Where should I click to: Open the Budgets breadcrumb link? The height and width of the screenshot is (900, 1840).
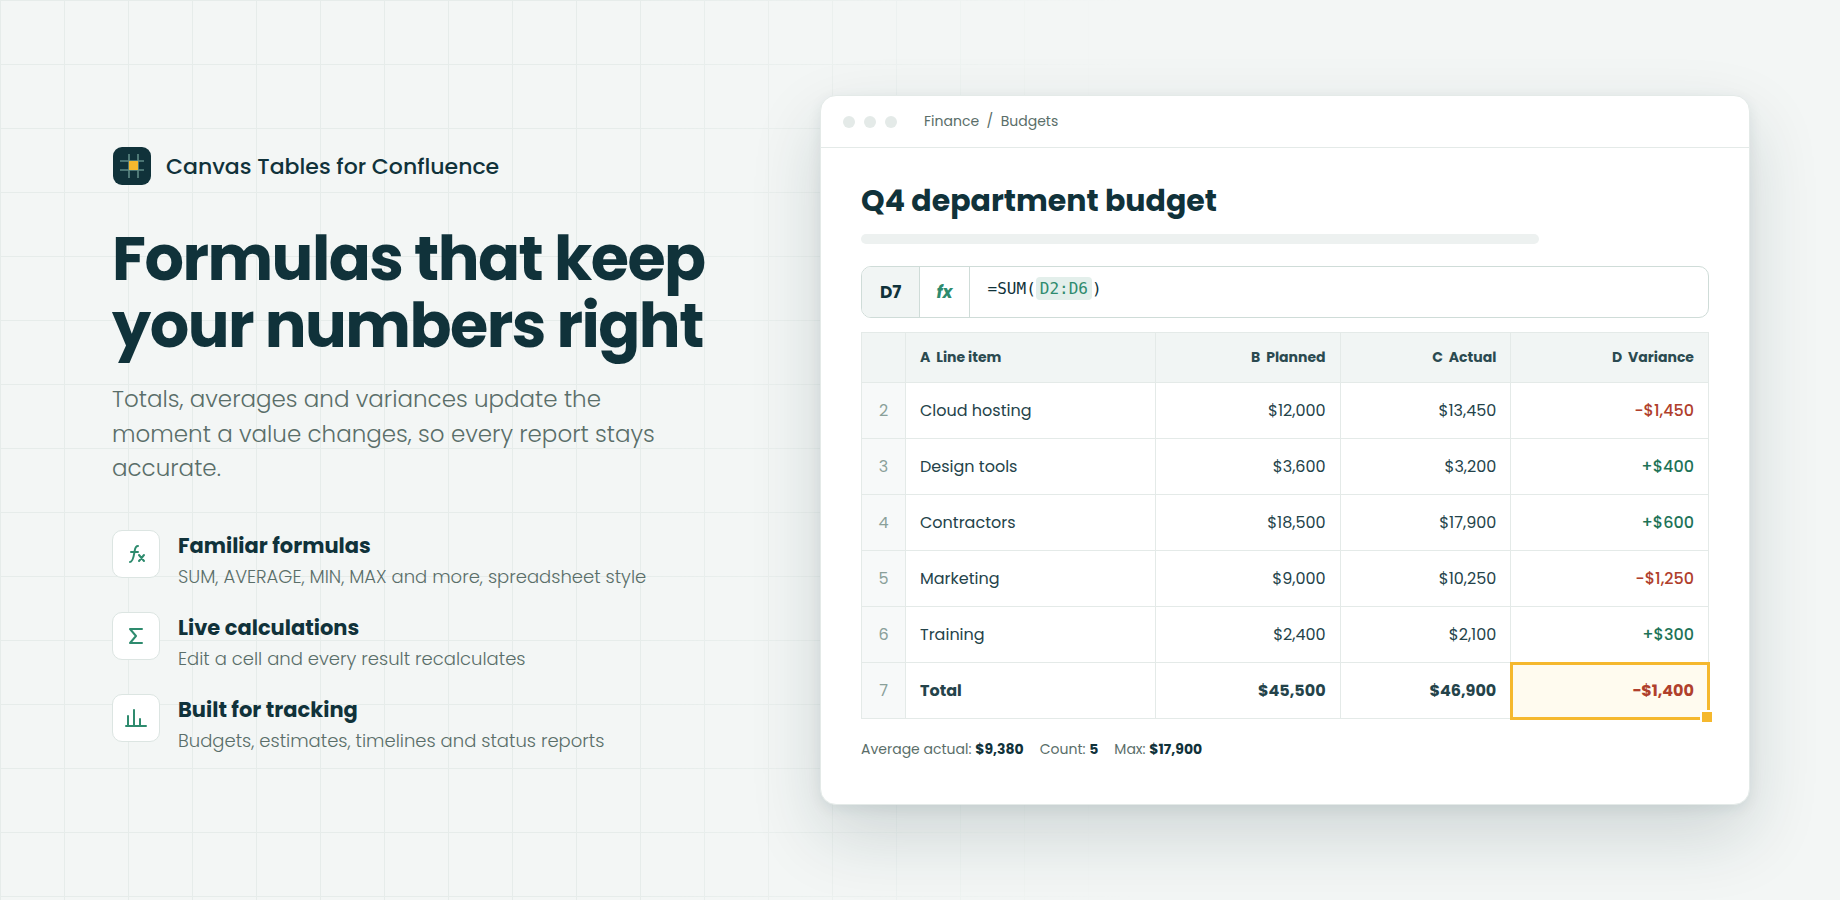coord(1029,121)
